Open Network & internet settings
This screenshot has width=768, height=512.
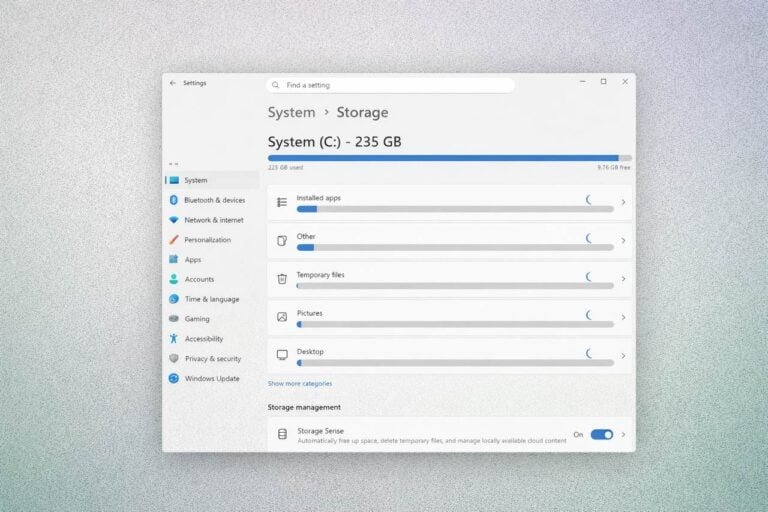tap(213, 220)
